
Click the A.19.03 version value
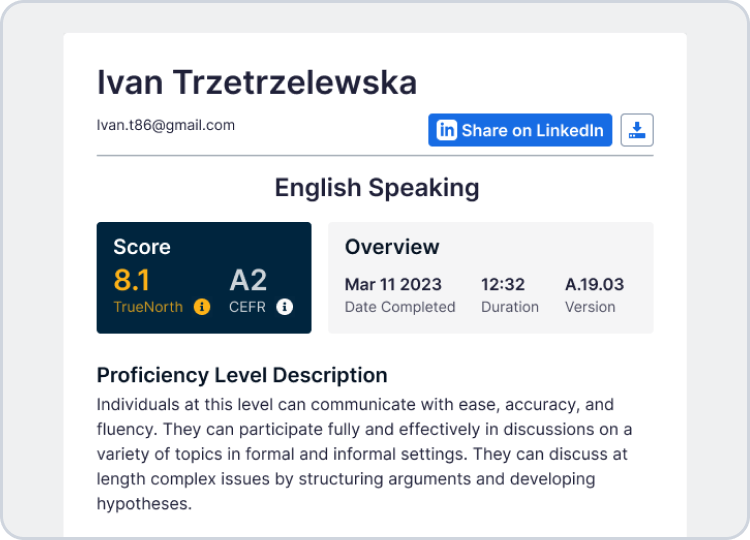[594, 285]
